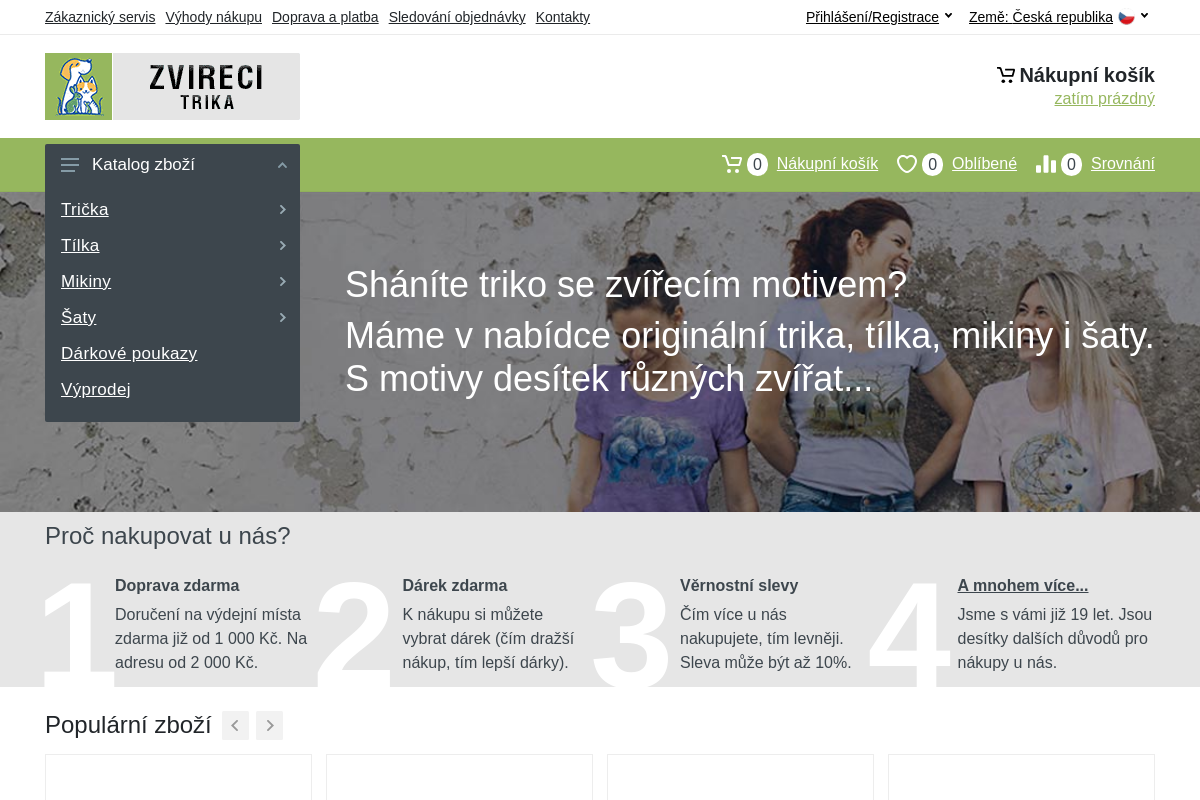This screenshot has width=1200, height=800.
Task: Click the zatím prázdný cart link
Action: pos(1104,98)
